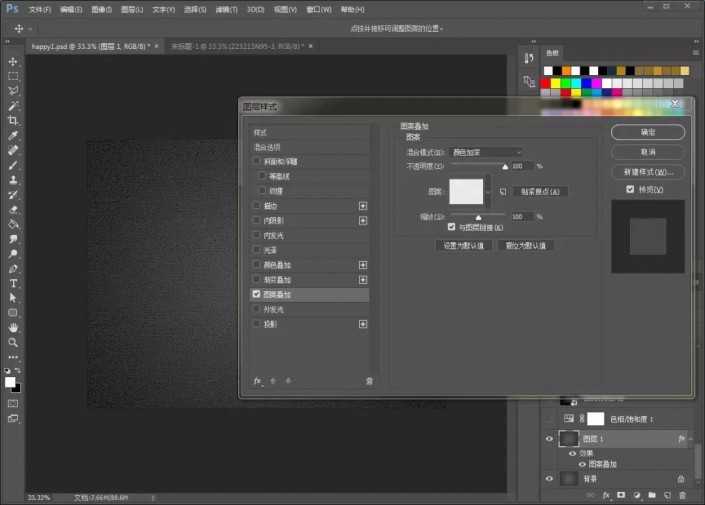This screenshot has height=505, width=705.
Task: Hide the 背景 layer via eye icon
Action: (549, 479)
